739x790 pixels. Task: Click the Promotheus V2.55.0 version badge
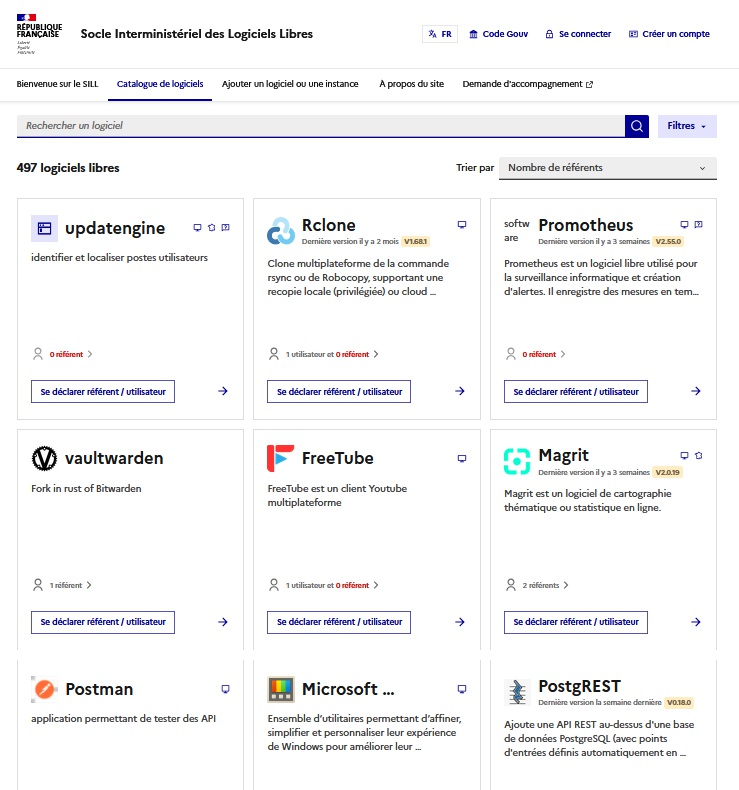point(668,241)
